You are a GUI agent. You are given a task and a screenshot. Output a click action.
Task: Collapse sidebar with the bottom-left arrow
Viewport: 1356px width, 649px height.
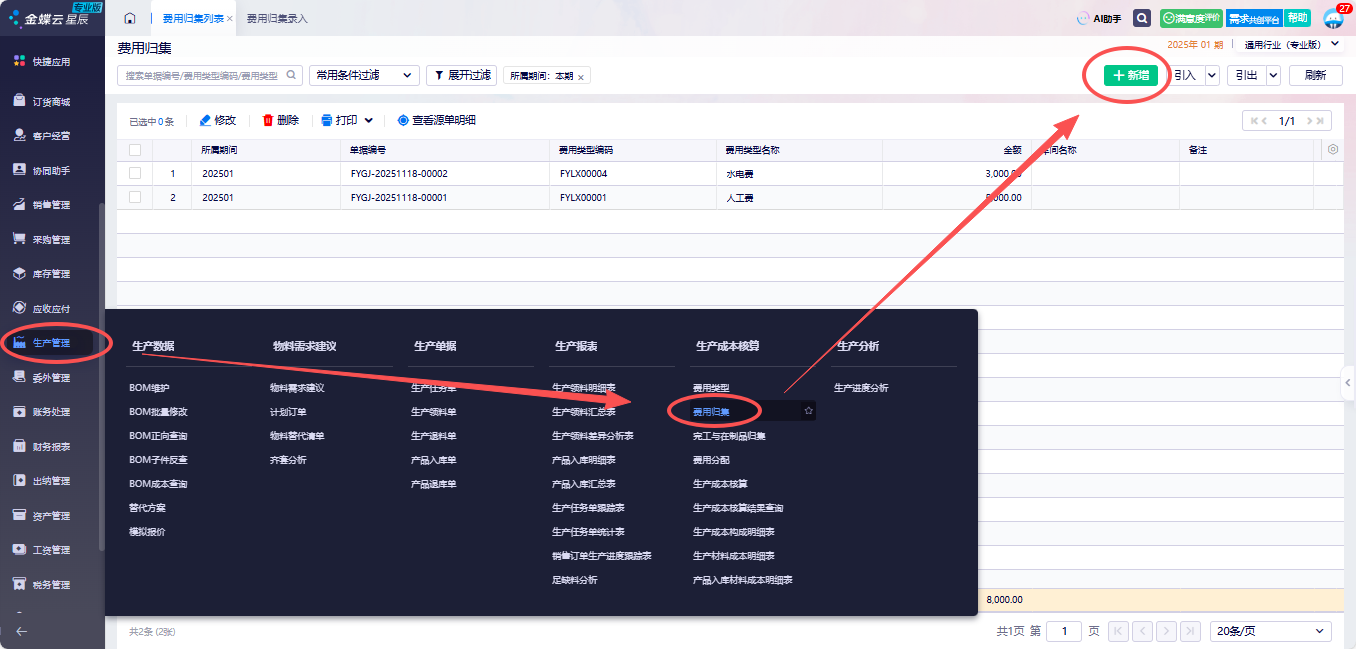[21, 631]
